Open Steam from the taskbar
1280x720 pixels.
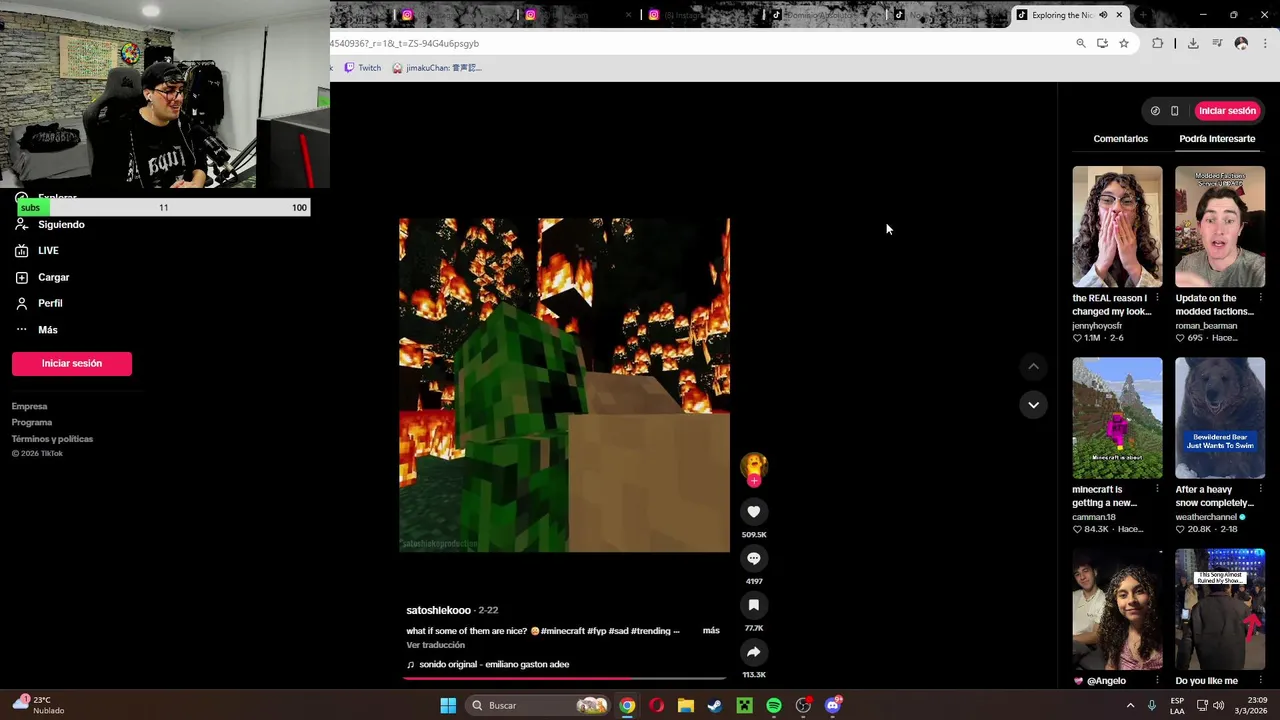[x=715, y=706]
